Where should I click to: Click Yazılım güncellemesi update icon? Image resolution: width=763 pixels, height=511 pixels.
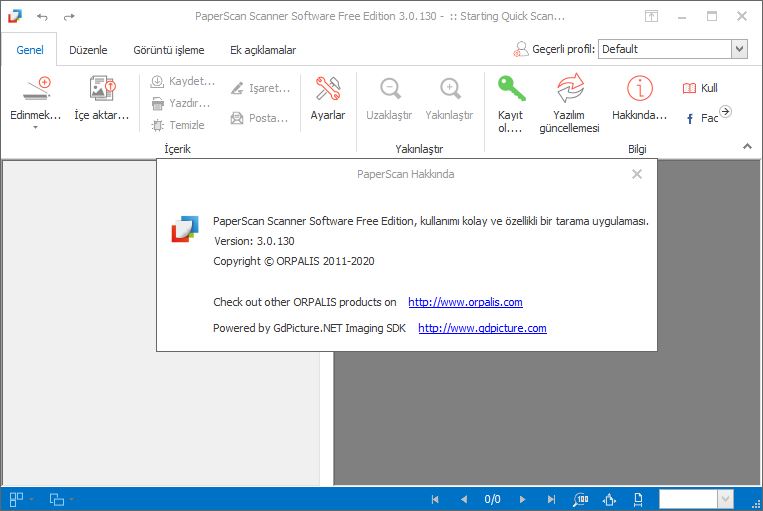[570, 88]
